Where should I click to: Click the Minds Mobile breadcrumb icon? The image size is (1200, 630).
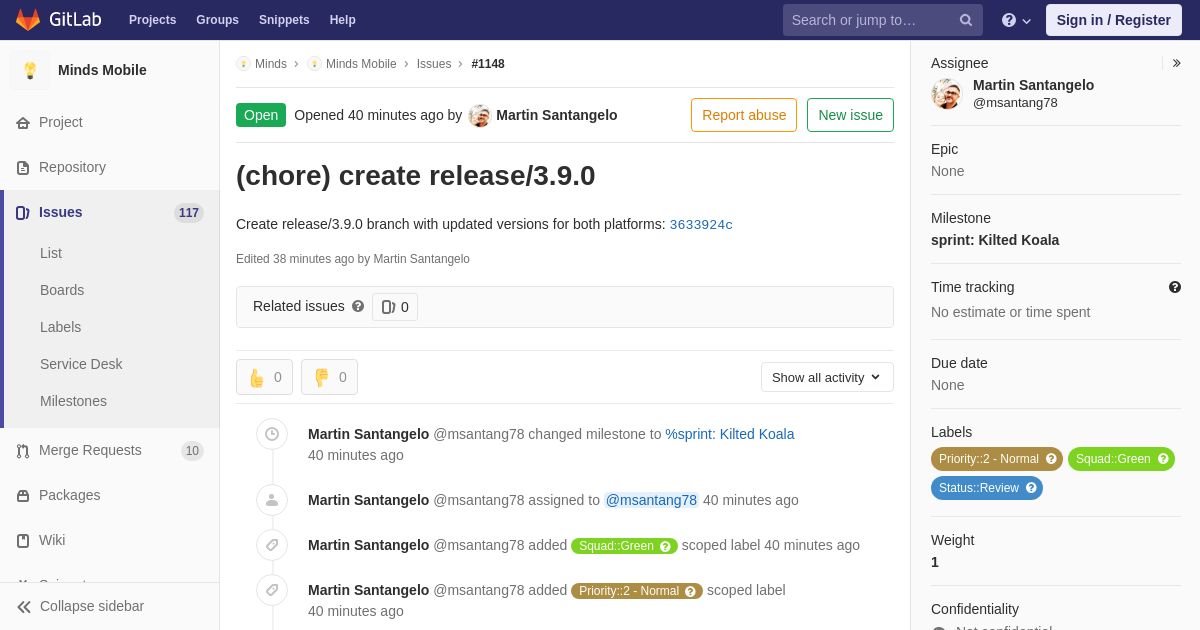(314, 64)
